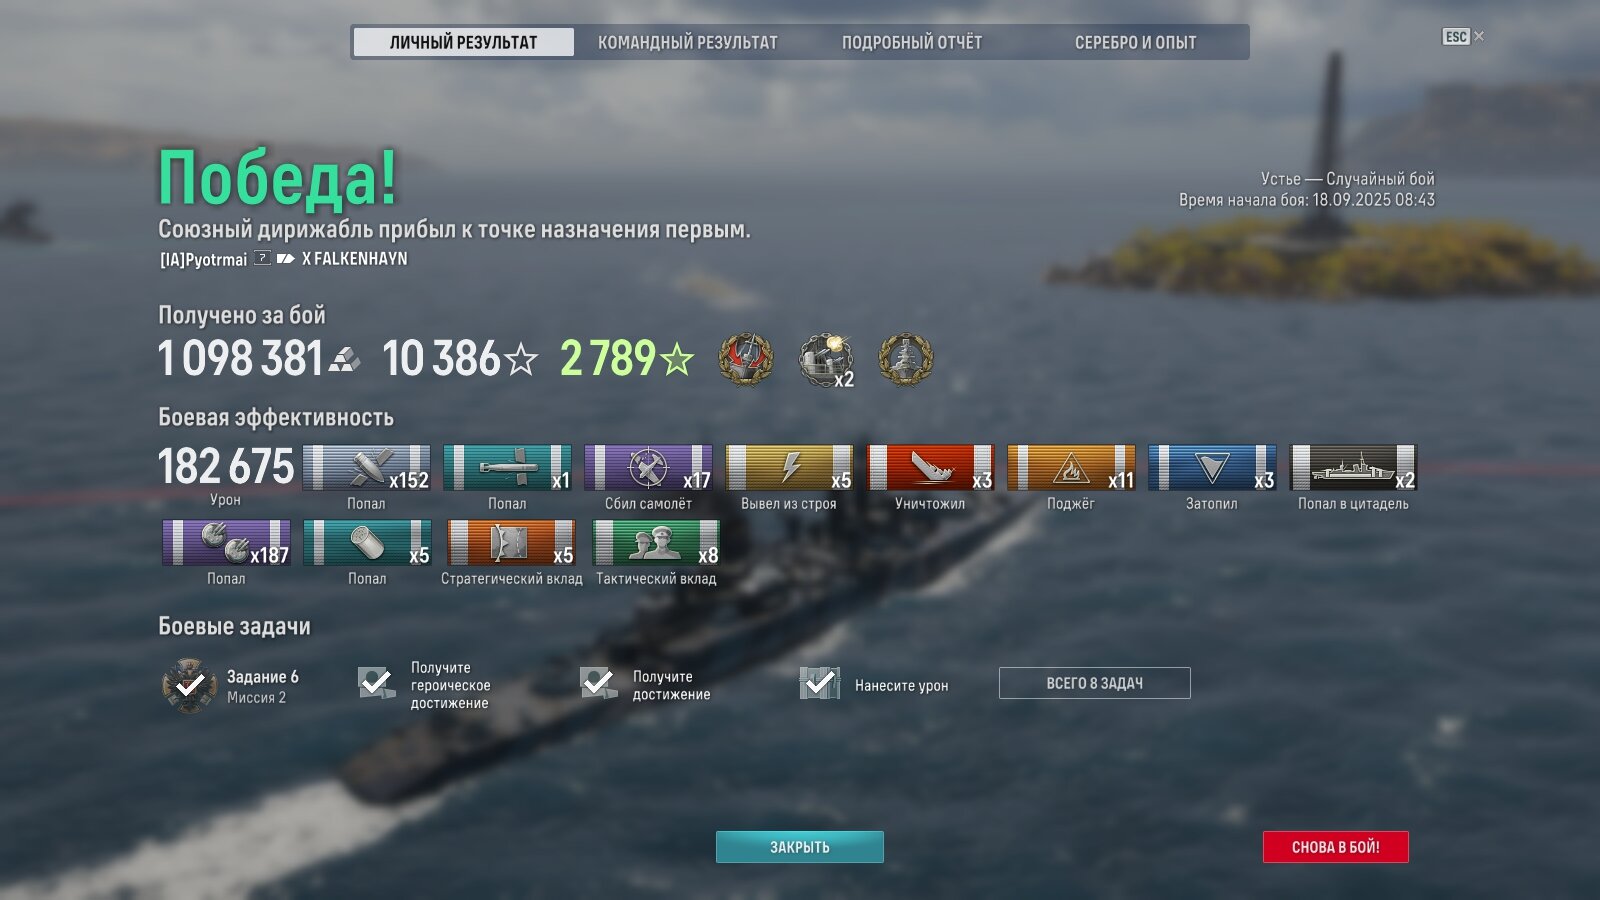Click the Закрыть button
Image resolution: width=1600 pixels, height=900 pixels.
click(x=799, y=847)
